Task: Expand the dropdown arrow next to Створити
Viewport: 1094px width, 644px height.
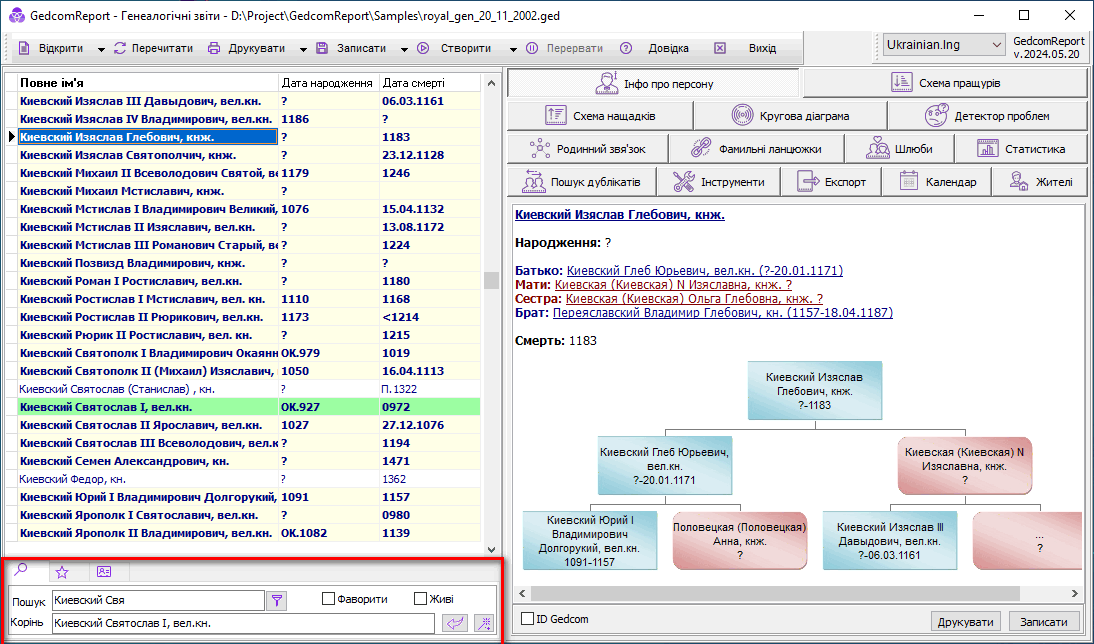Action: pos(513,49)
